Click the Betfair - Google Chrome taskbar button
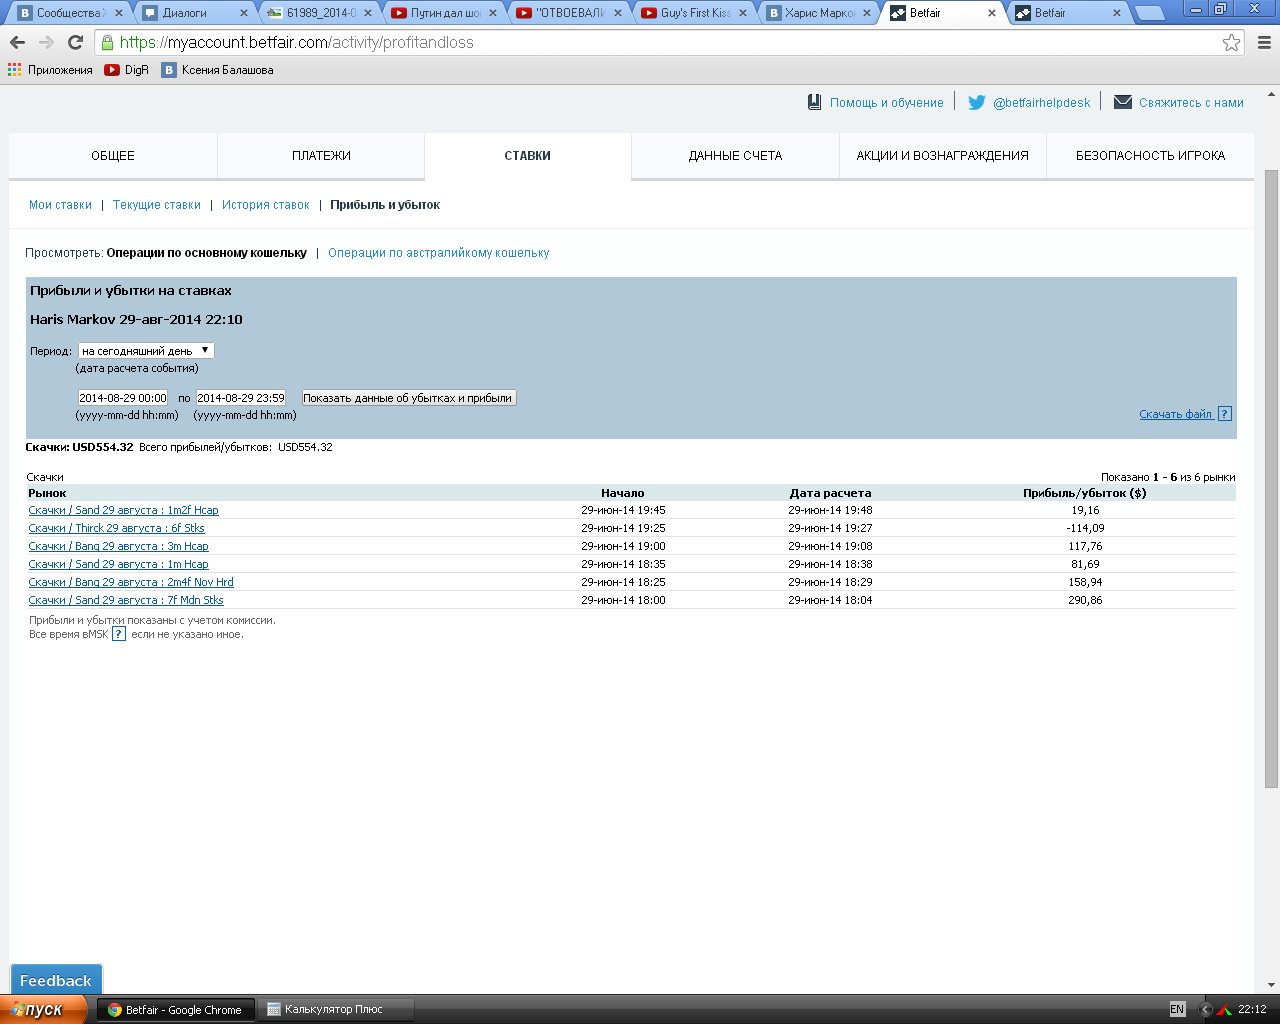 tap(176, 1009)
